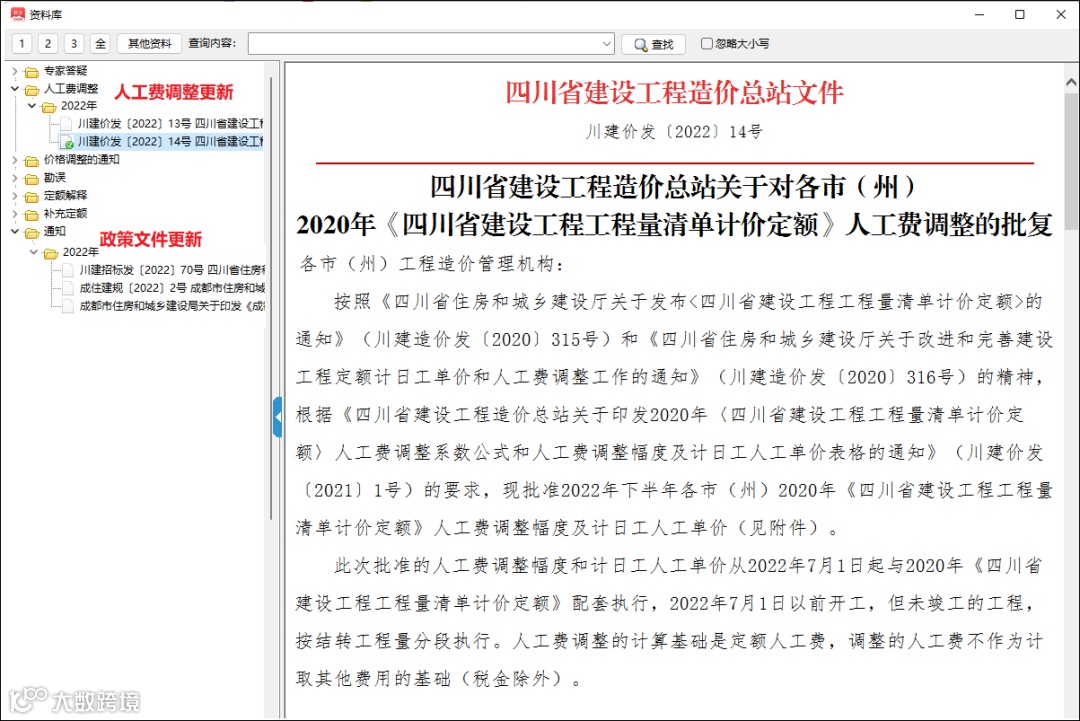Select the 通知 folder icon
Image resolution: width=1080 pixels, height=721 pixels.
pos(31,233)
